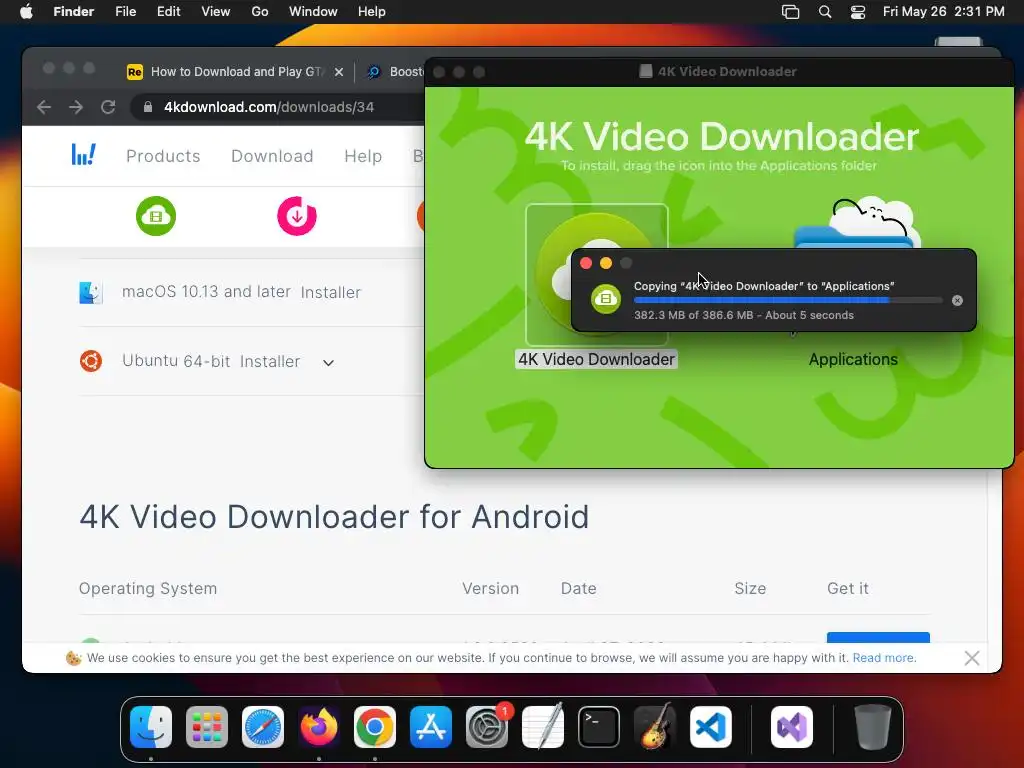Reload the 4kdownload page

coord(108,107)
